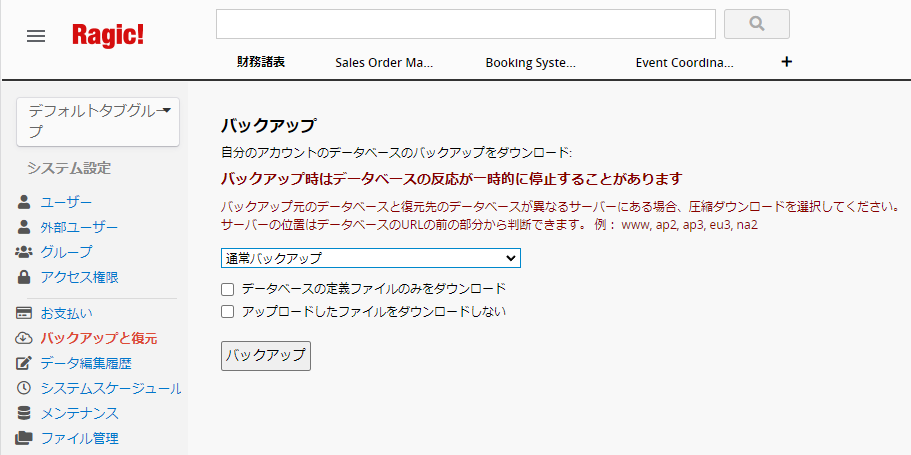This screenshot has width=911, height=455.
Task: Expand the デフォルトタブグループ selector
Action: click(x=98, y=121)
